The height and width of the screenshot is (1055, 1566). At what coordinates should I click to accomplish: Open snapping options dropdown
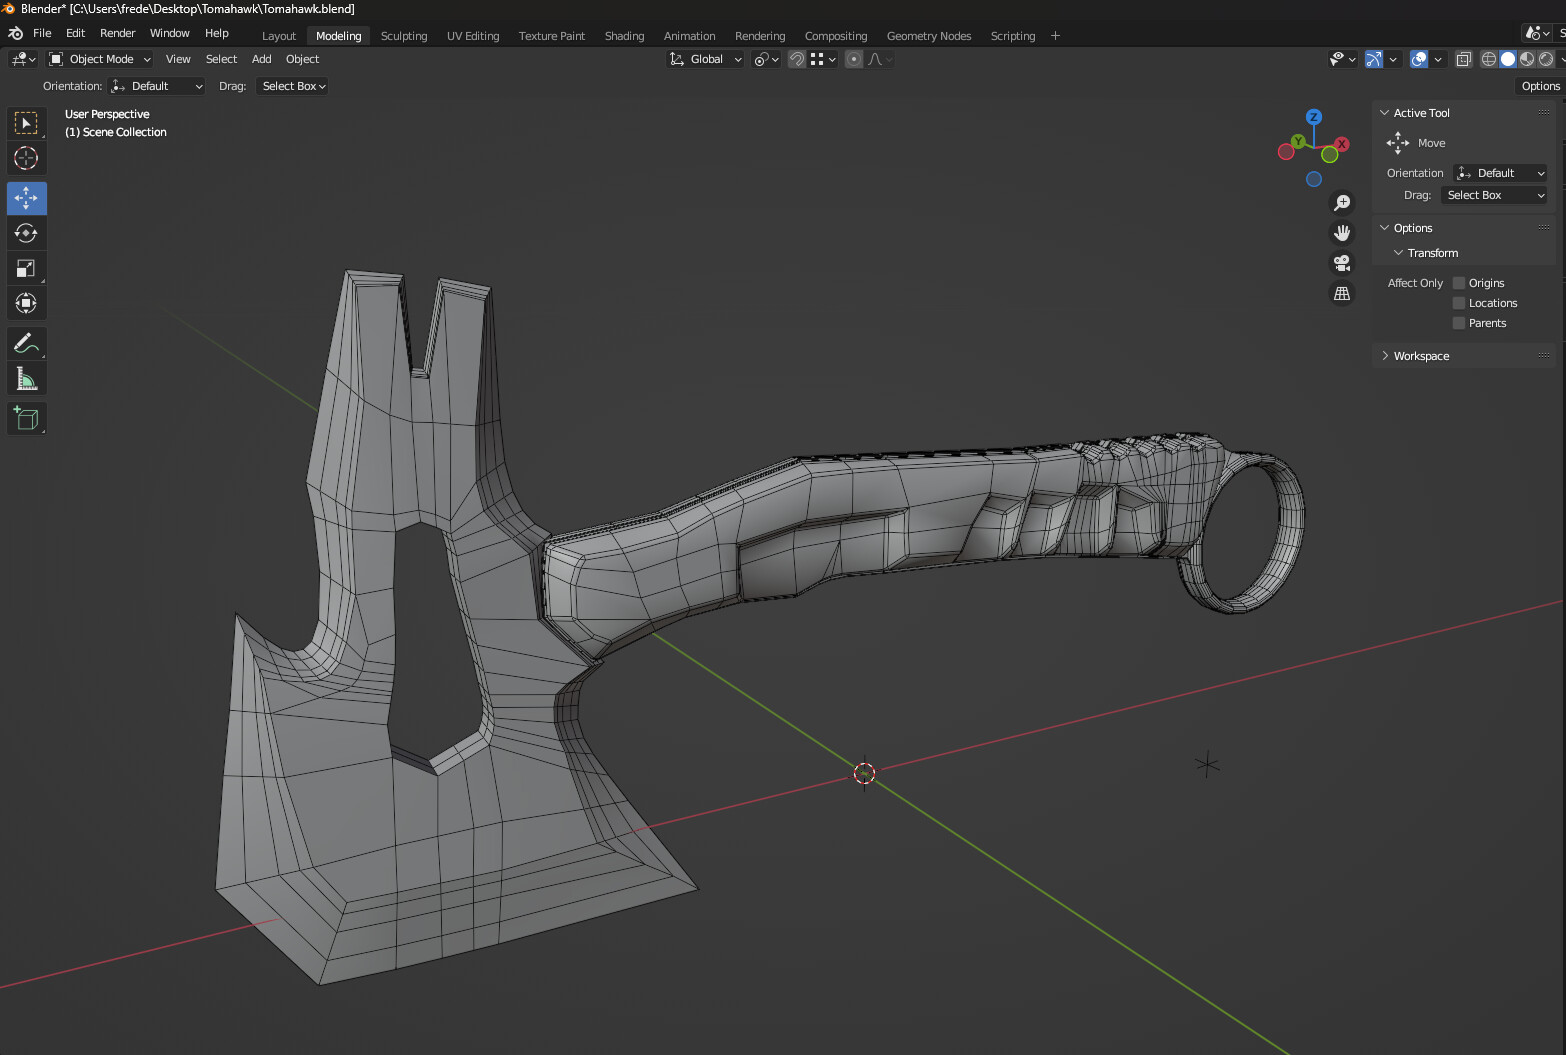click(823, 59)
